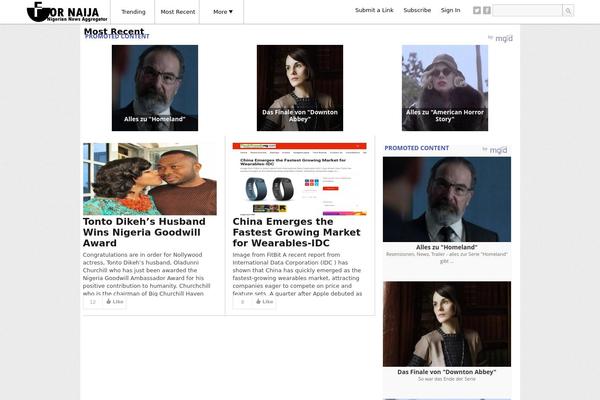Viewport: 600px width, 400px height.
Task: Click the Sign In link
Action: point(450,10)
